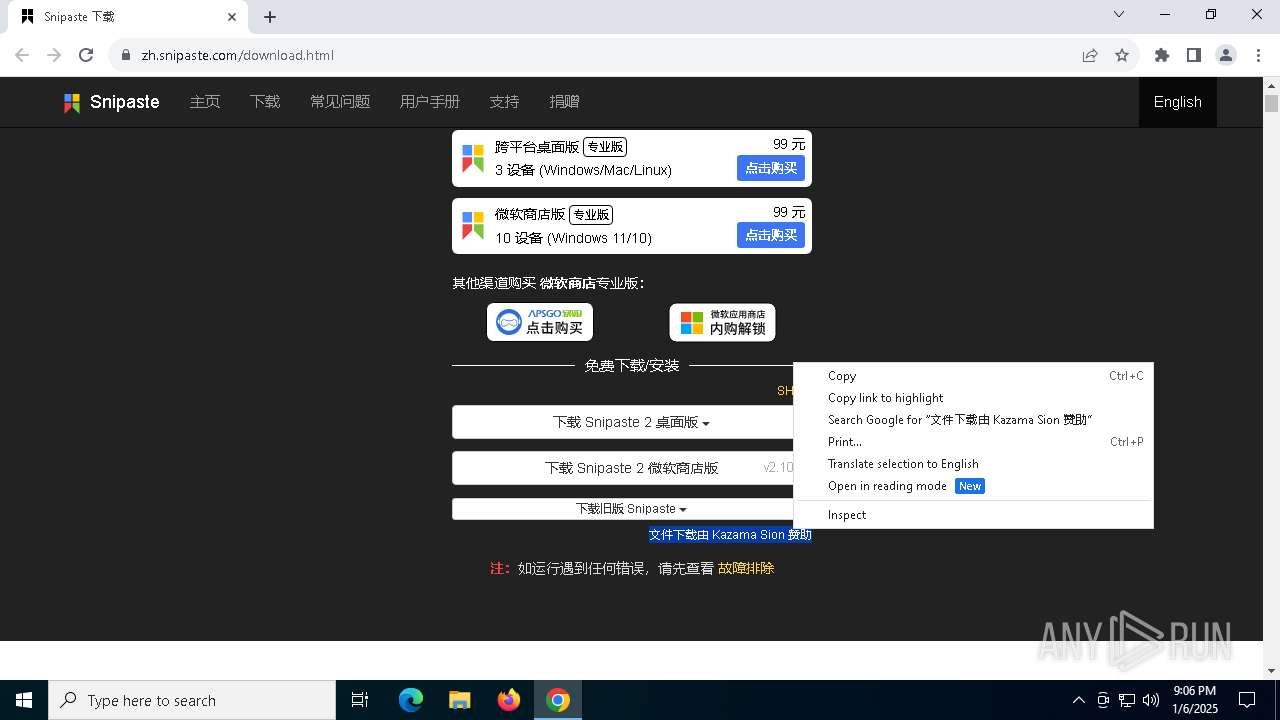This screenshot has height=720, width=1280.
Task: Click the 免费下载/安装 heading
Action: [632, 366]
